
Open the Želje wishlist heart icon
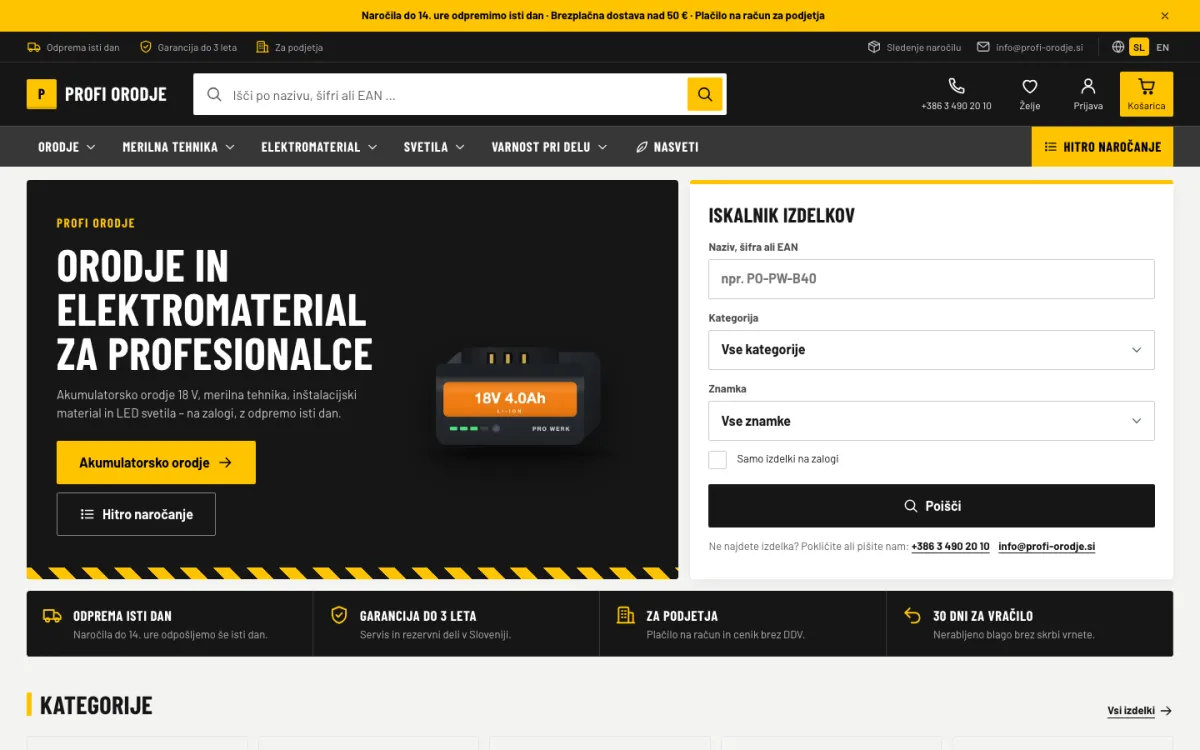pyautogui.click(x=1030, y=94)
